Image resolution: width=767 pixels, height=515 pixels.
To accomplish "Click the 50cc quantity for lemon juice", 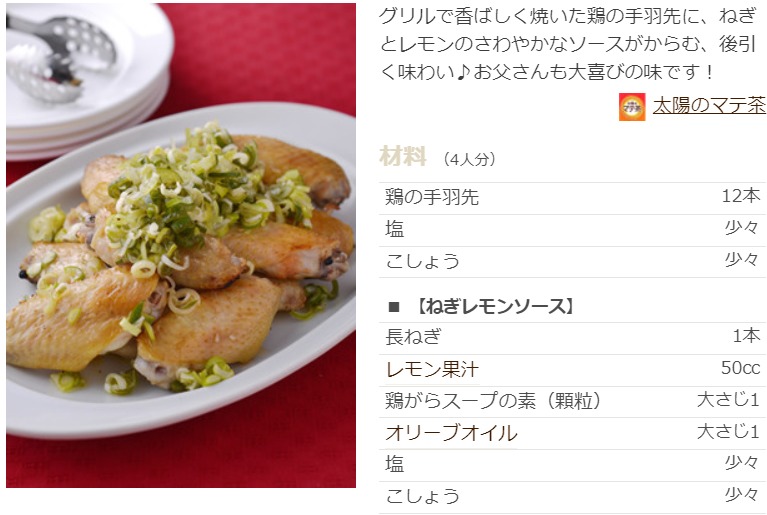I will point(741,368).
